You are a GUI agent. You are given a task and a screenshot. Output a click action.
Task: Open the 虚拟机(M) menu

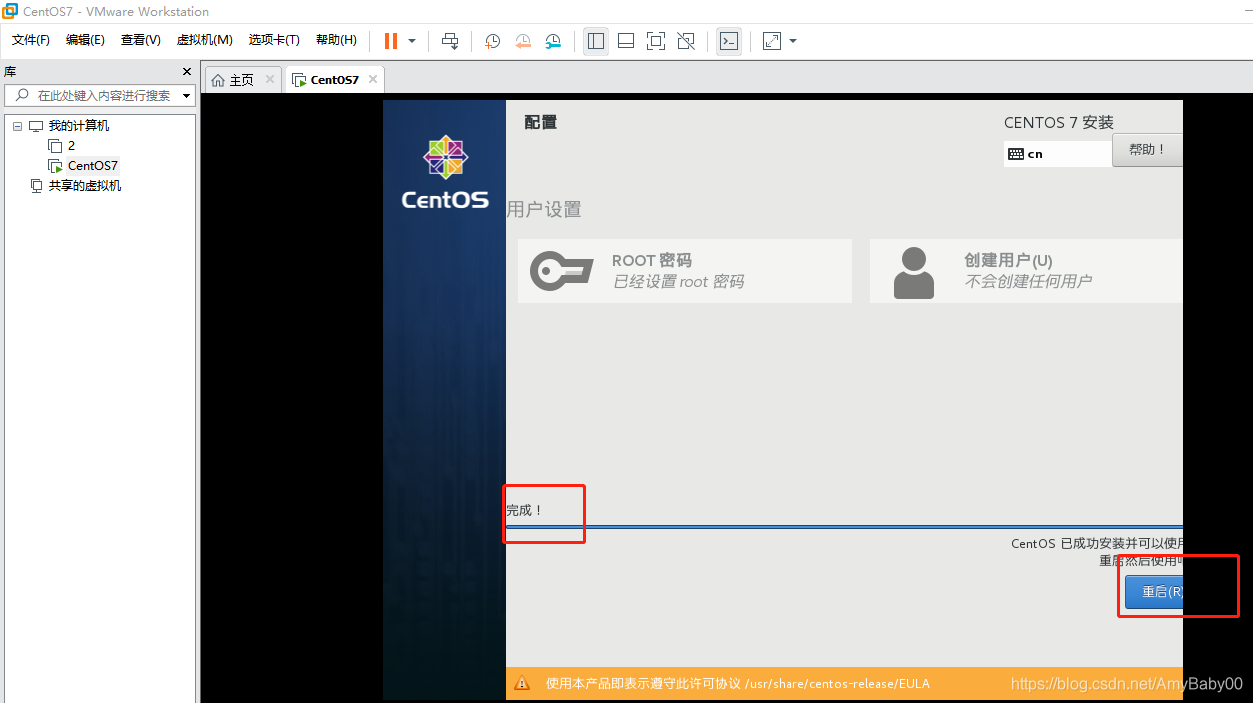click(204, 40)
